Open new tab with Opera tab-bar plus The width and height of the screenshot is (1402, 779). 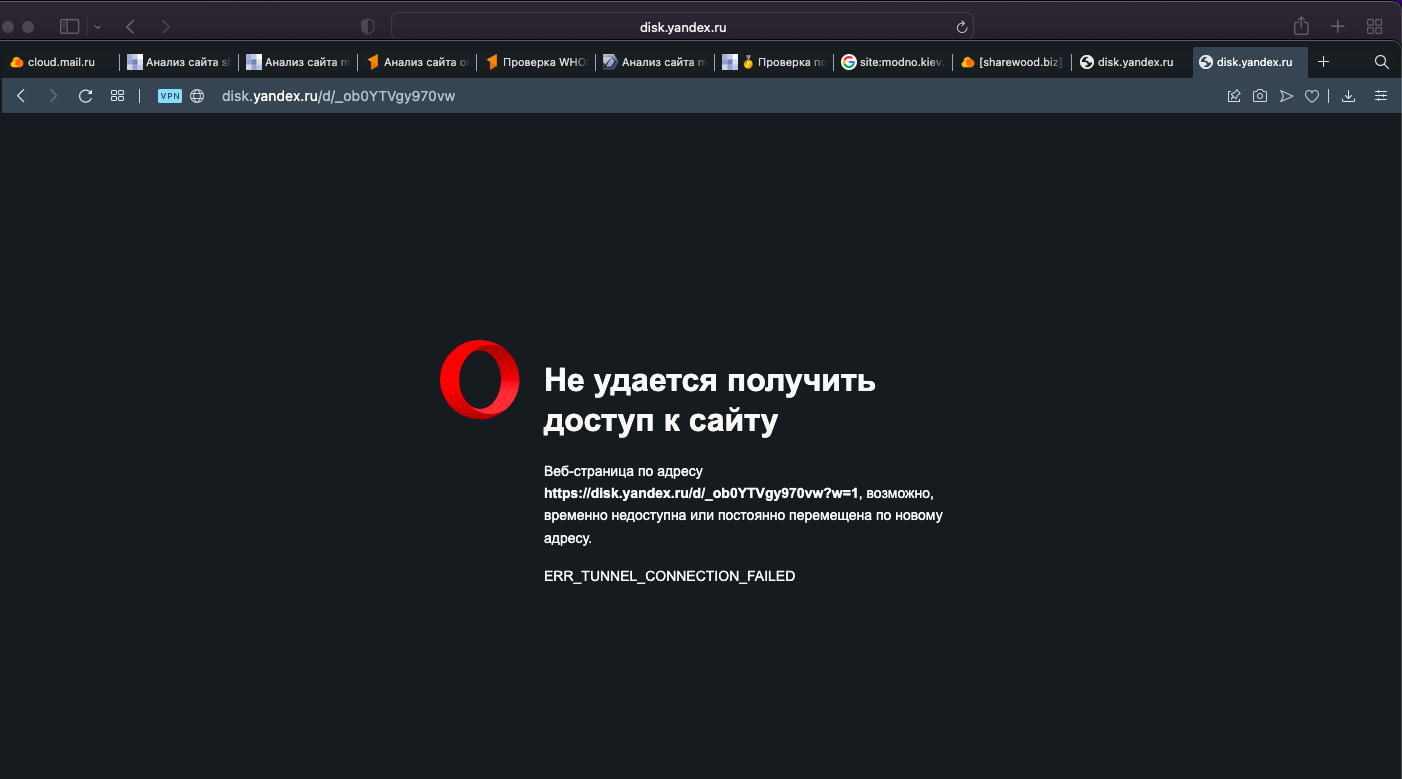[1323, 62]
